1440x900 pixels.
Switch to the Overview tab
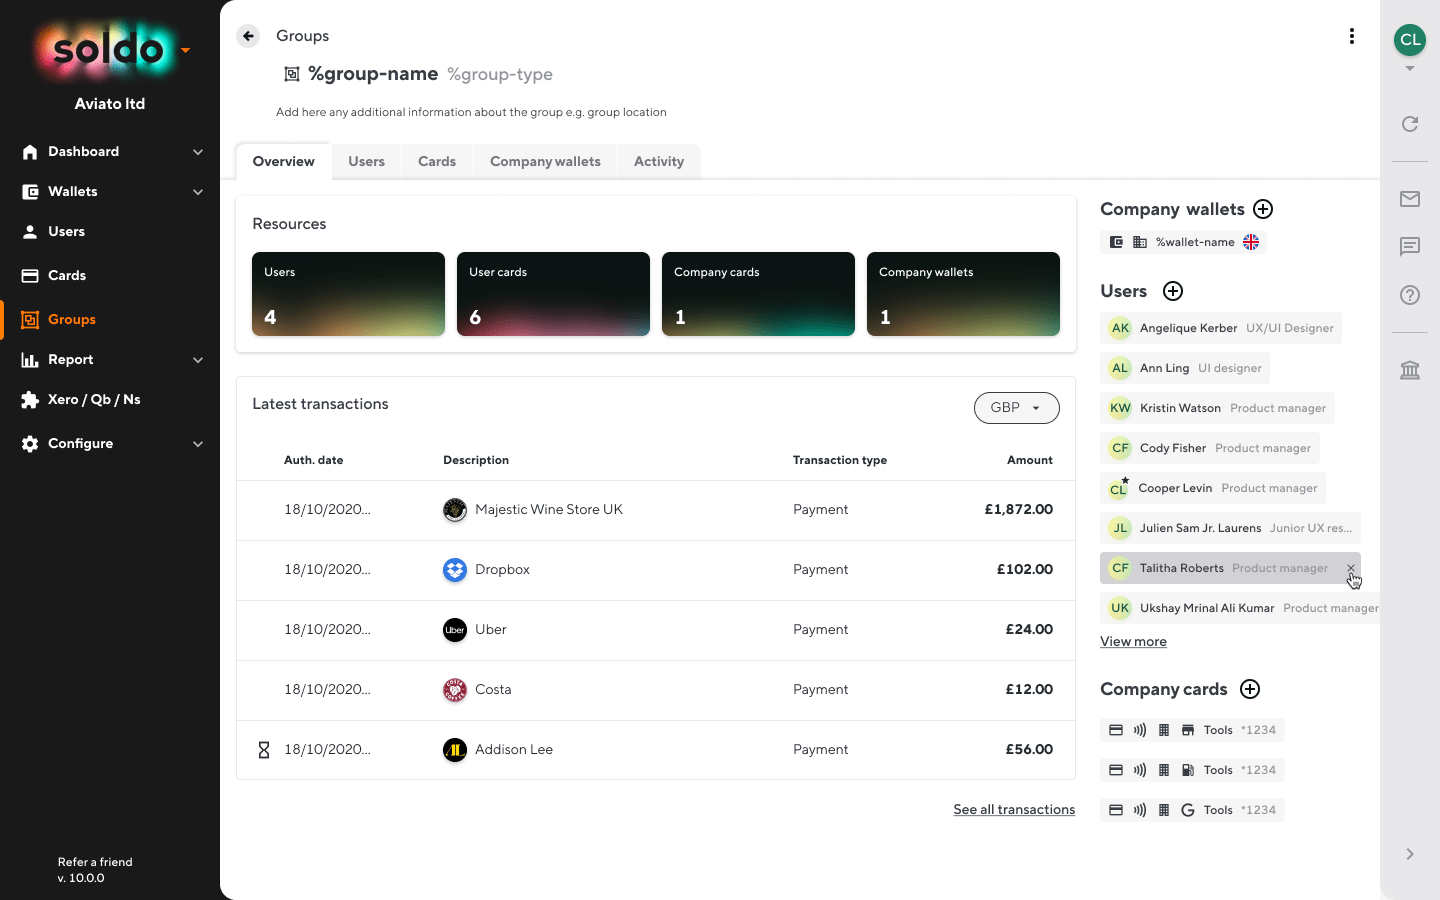click(284, 162)
